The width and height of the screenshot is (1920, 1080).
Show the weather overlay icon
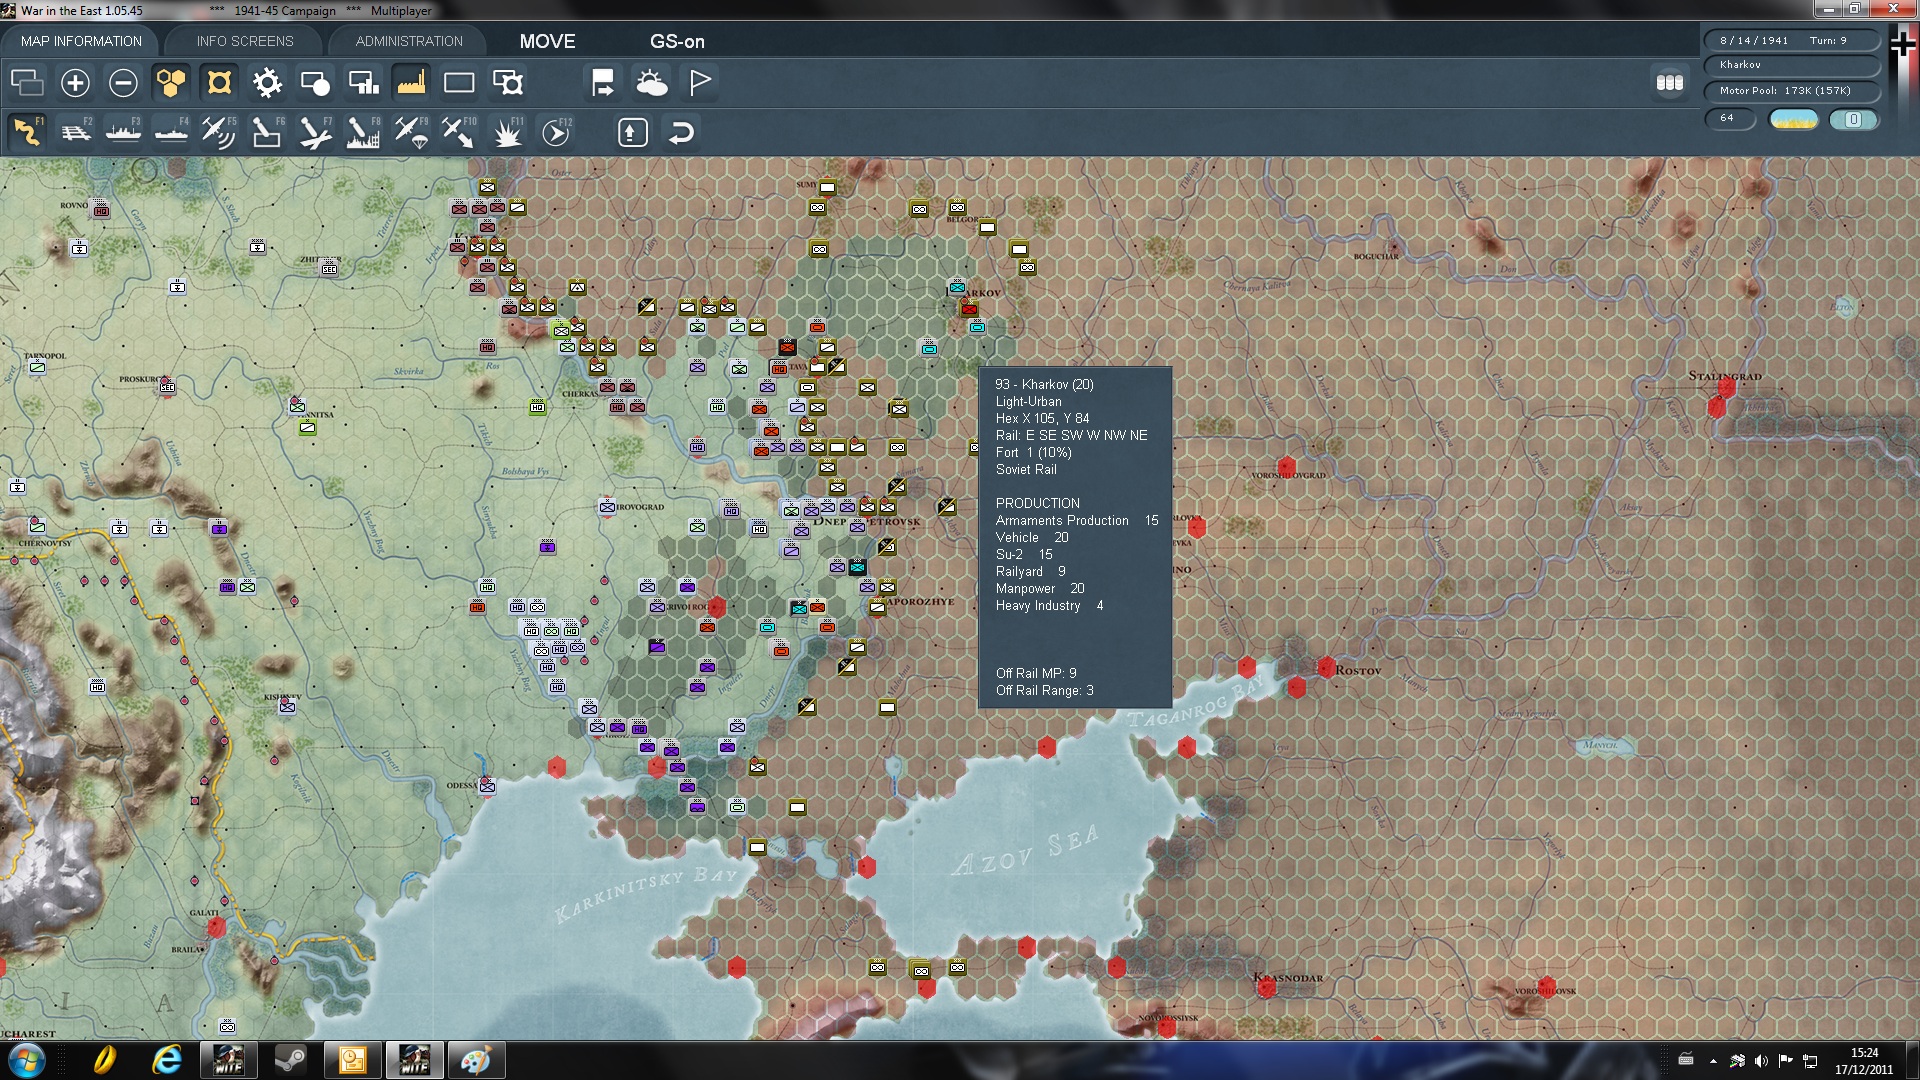(x=652, y=82)
